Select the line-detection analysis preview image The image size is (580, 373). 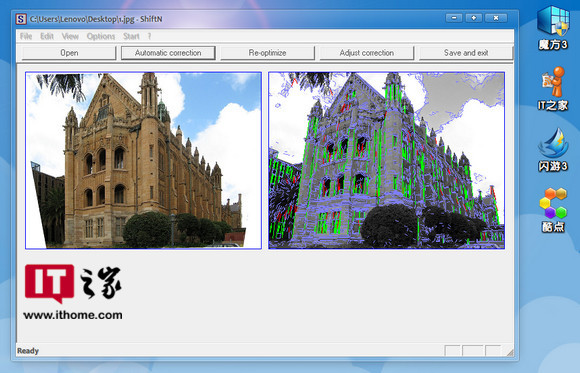387,160
